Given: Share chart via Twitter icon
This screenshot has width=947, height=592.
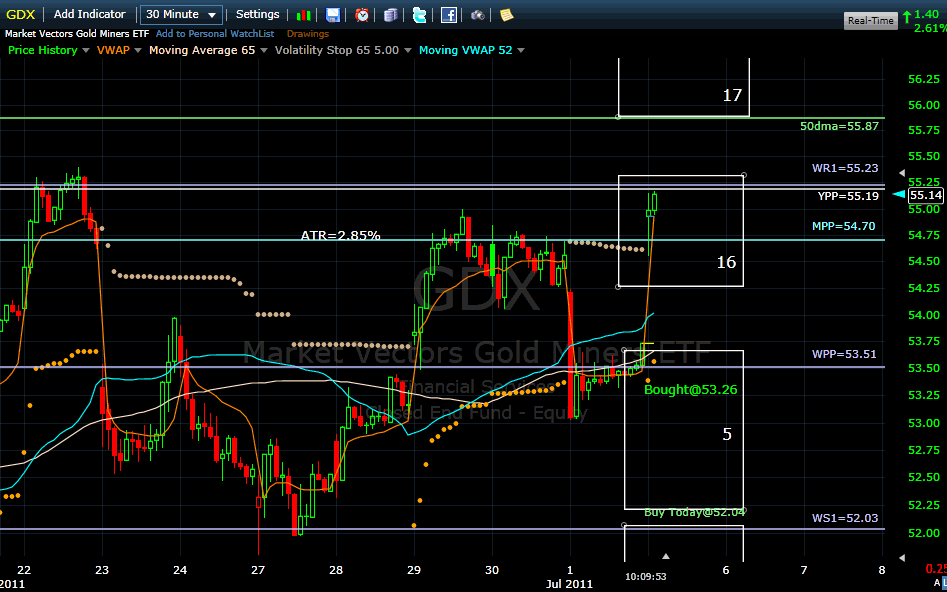Looking at the screenshot, I should point(419,15).
